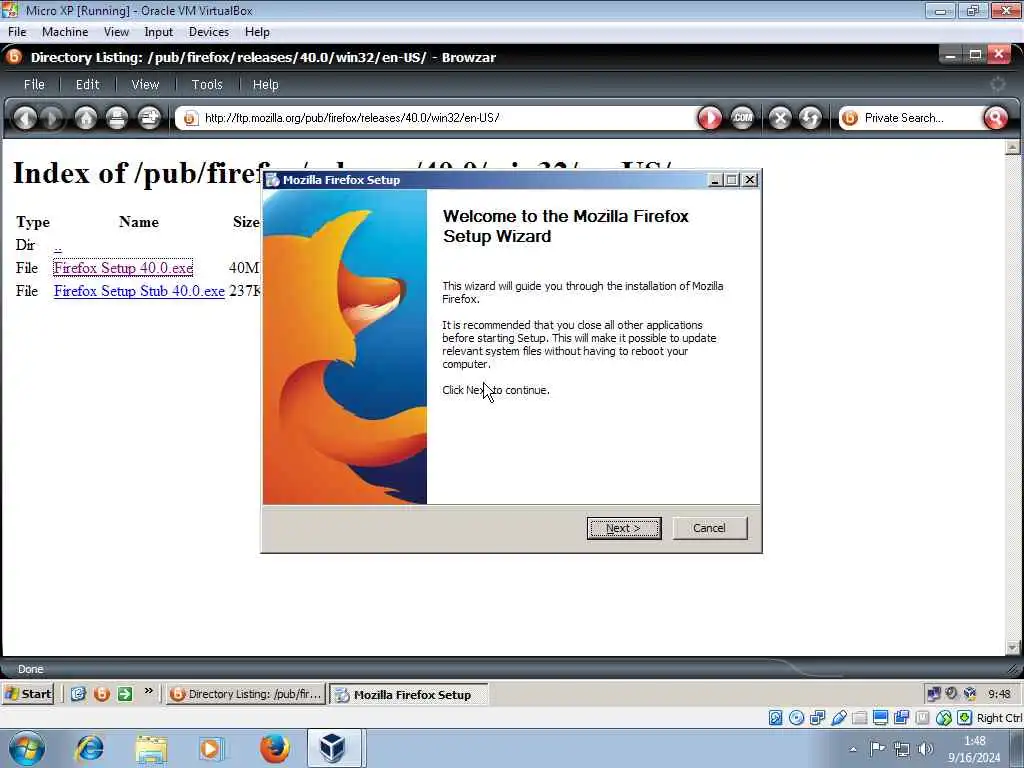Click the VirtualBox USB pen status icon
1024x768 pixels.
pyautogui.click(x=839, y=718)
